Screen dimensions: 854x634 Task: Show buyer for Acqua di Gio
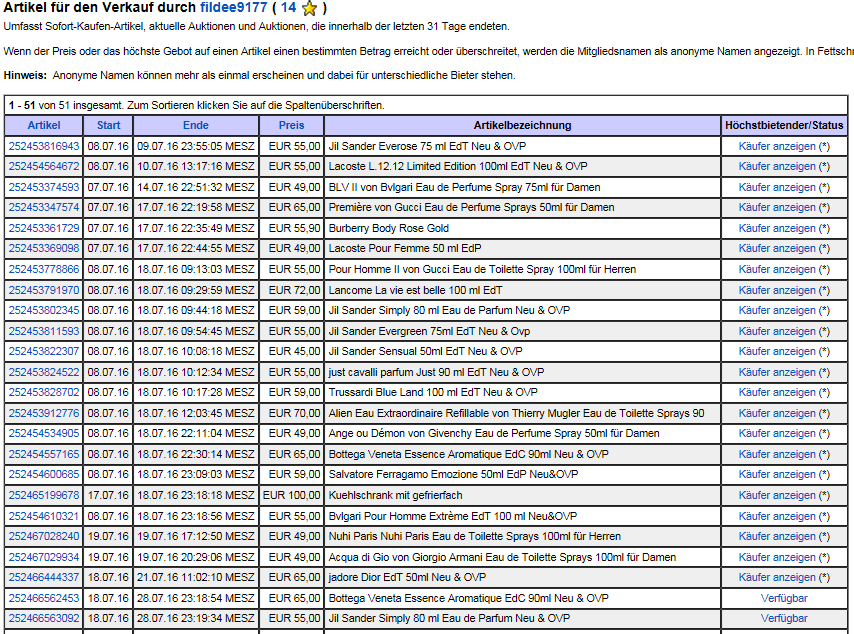pyautogui.click(x=777, y=557)
